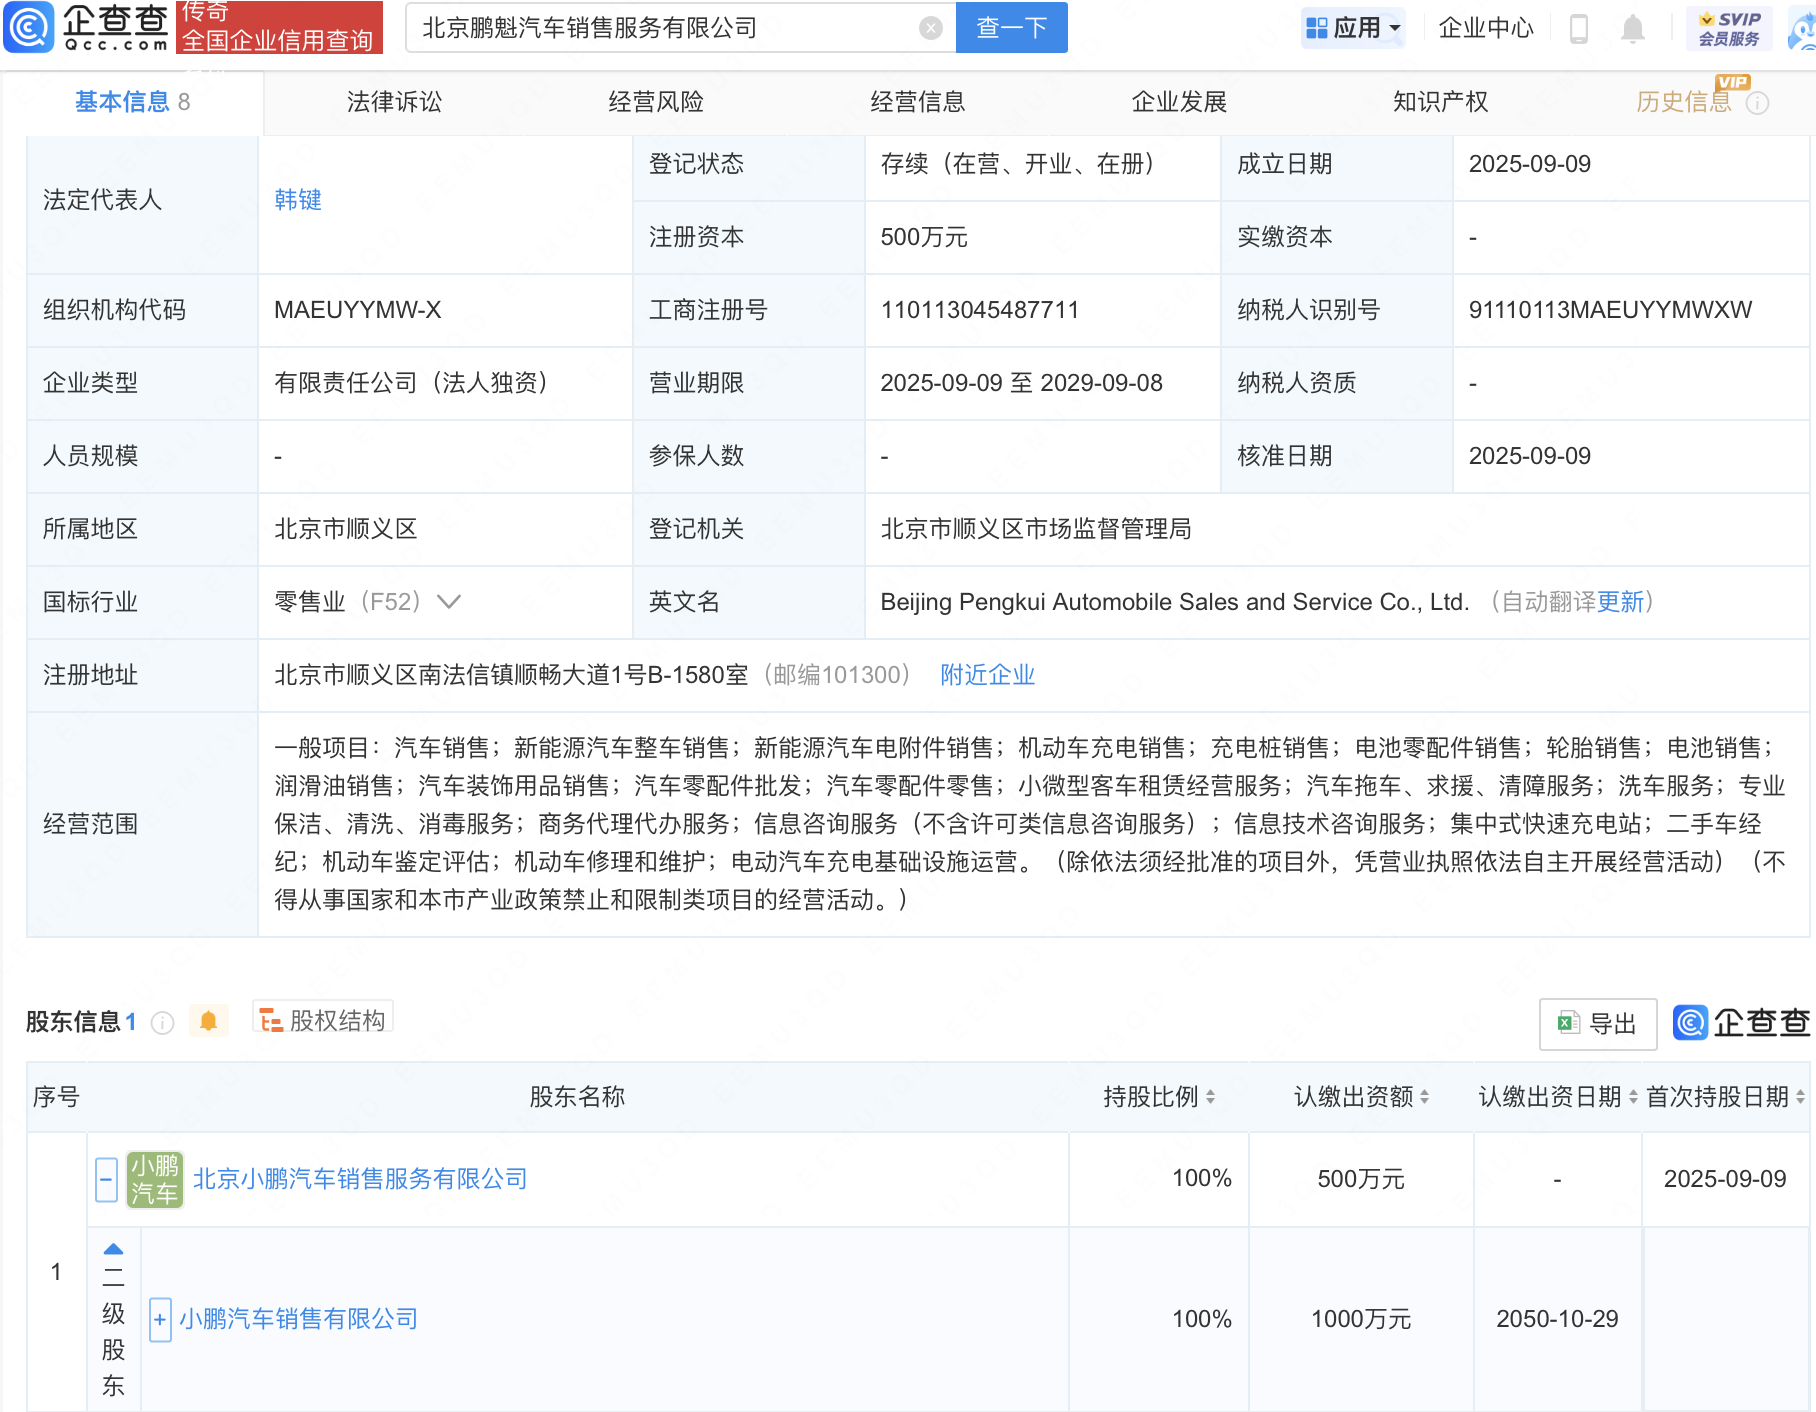Click the 企查查 logo in top left
1816x1412 pixels.
(85, 28)
